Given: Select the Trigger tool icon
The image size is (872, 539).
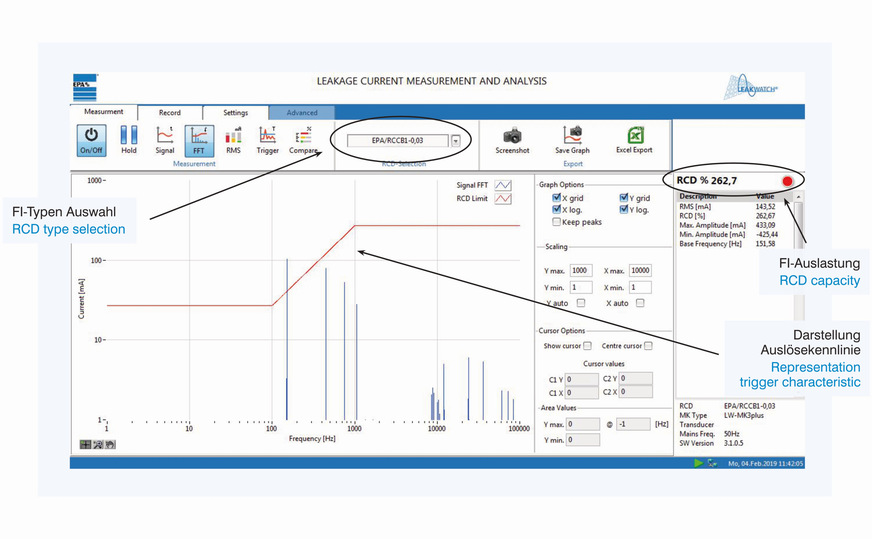Looking at the screenshot, I should point(267,138).
